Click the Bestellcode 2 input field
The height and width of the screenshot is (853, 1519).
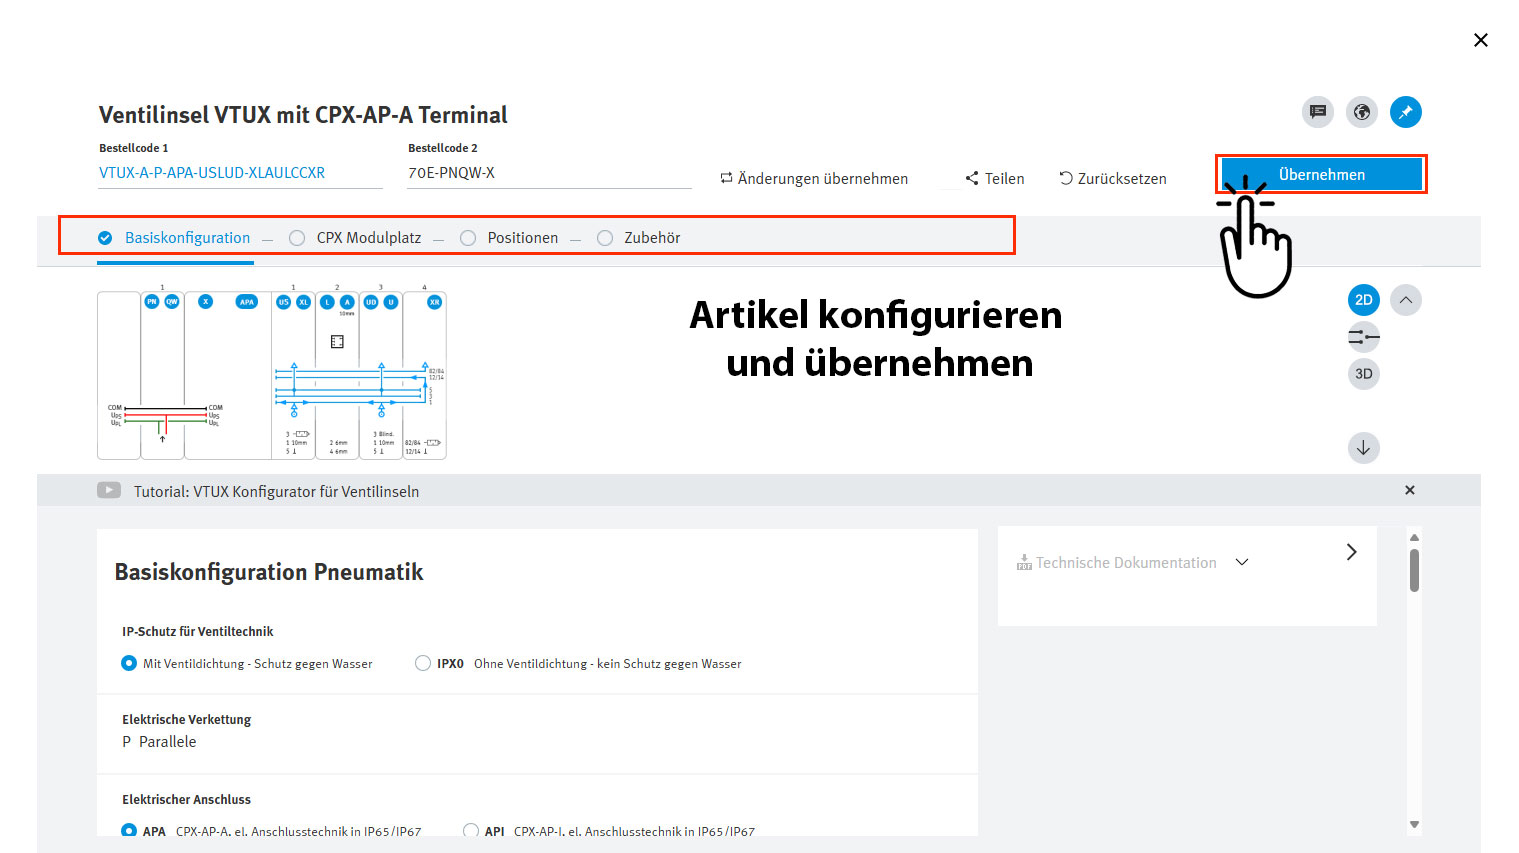point(548,173)
